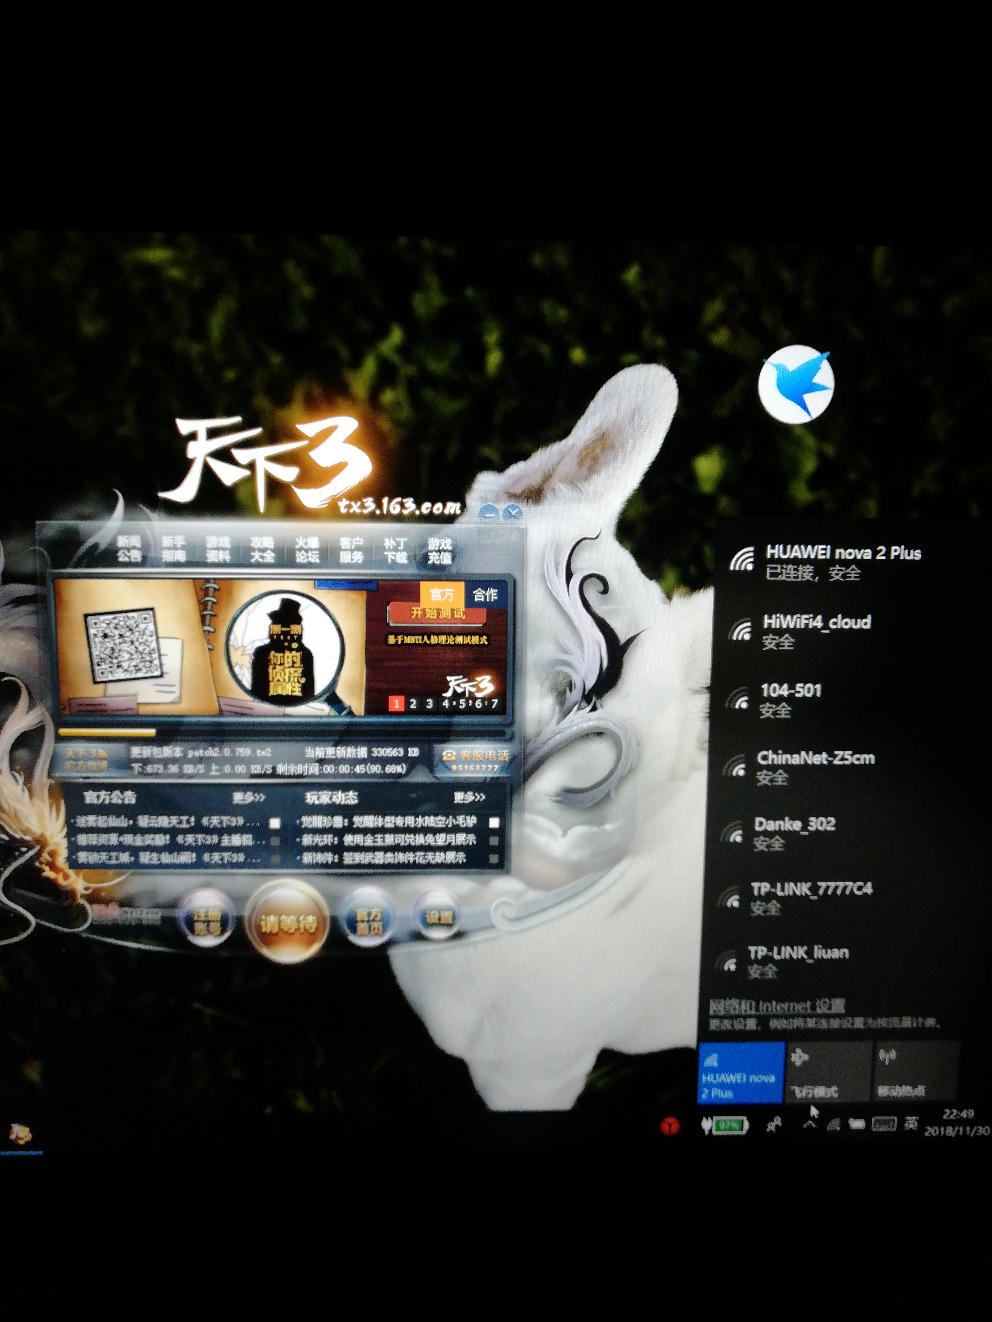992x1322 pixels.
Task: Open 新手指南 in the launcher navigation
Action: 173,549
